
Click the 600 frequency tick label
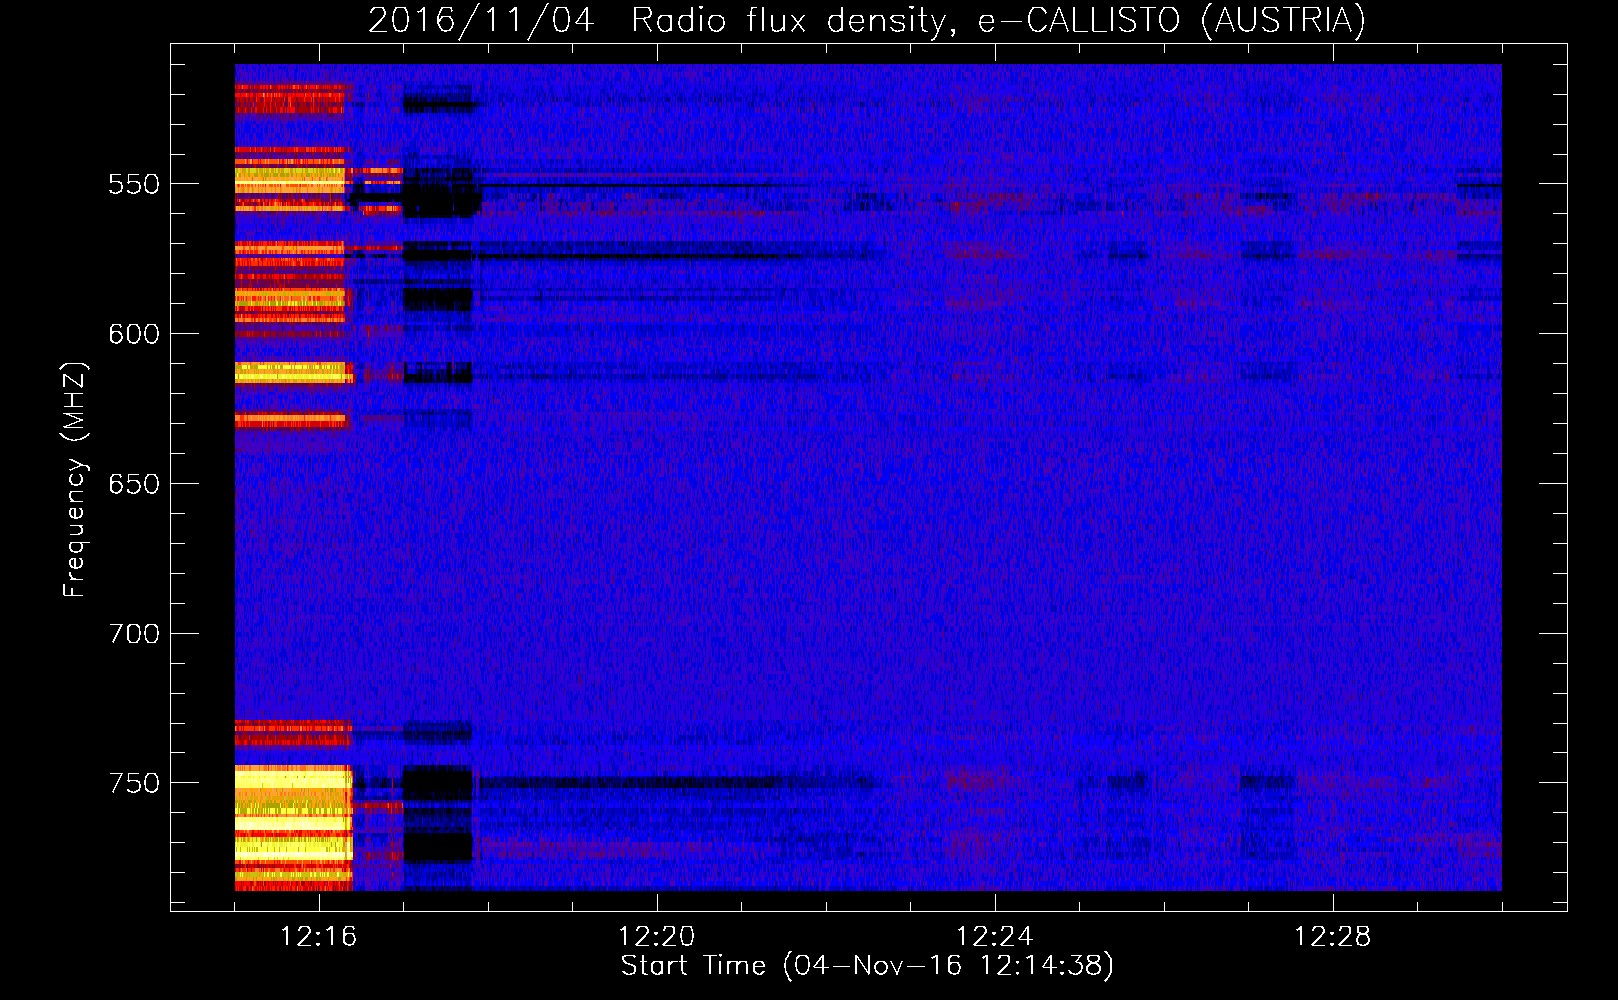pos(134,334)
